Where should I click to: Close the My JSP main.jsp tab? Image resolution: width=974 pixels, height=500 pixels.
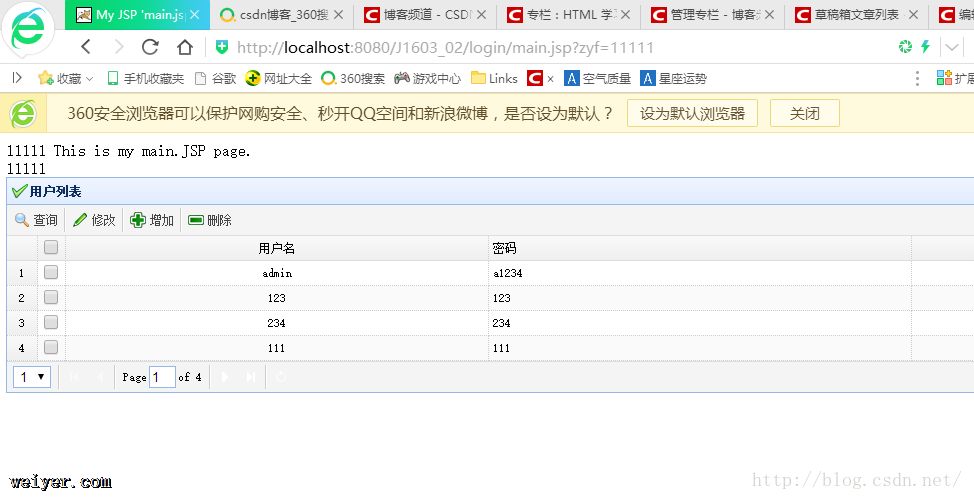pos(194,15)
